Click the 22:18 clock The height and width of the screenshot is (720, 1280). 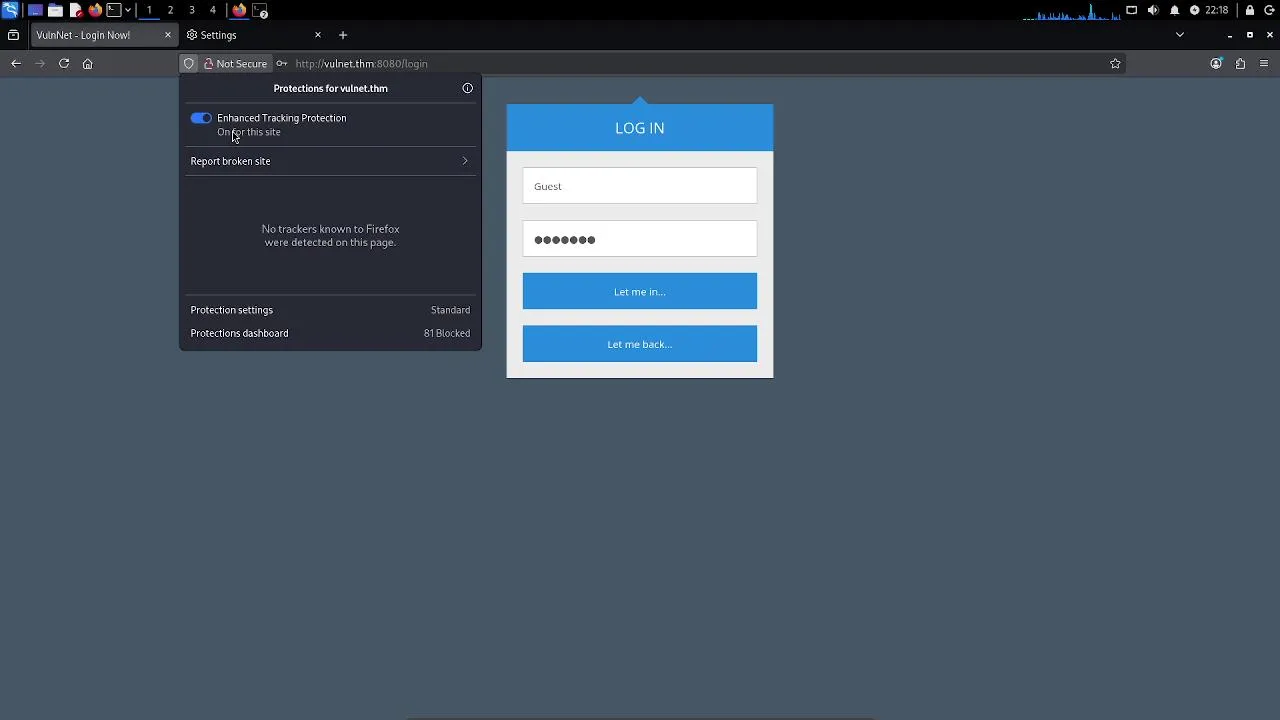(1217, 10)
